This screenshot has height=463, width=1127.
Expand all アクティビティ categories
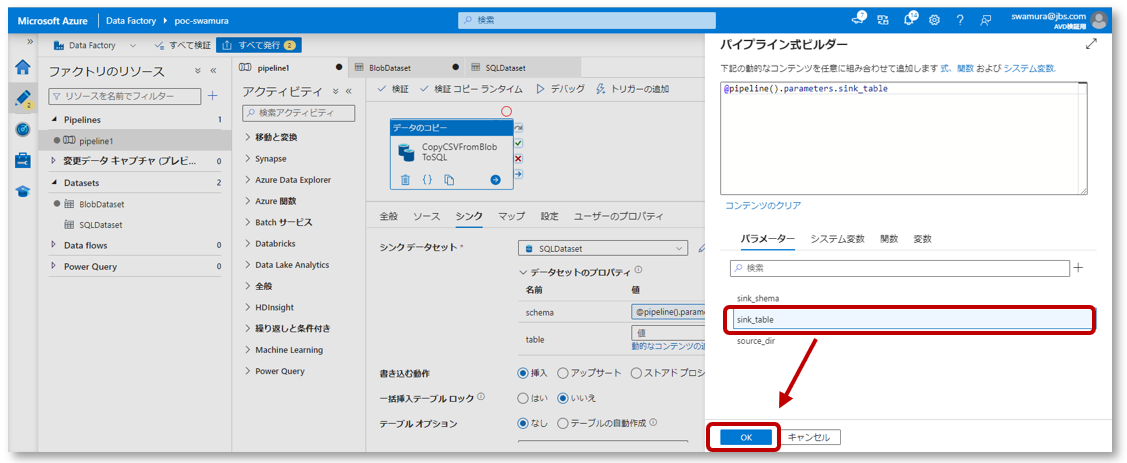click(334, 91)
